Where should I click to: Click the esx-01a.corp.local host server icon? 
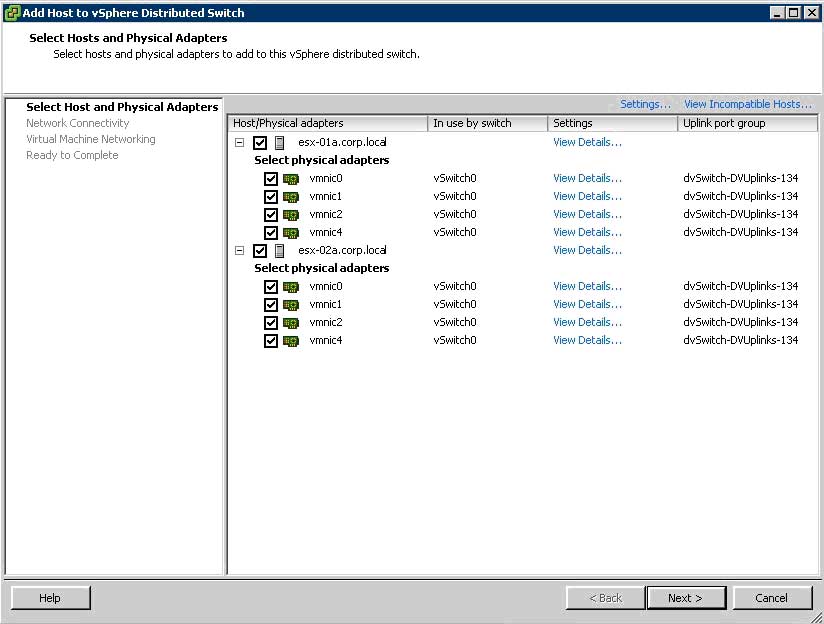pos(280,142)
